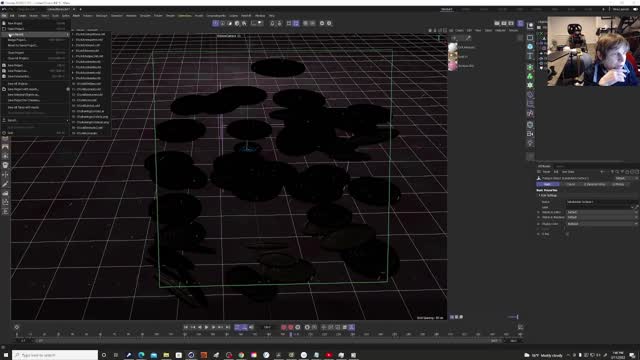The width and height of the screenshot is (640, 360).
Task: Open the Visible in Editor dropdown
Action: coord(602,212)
